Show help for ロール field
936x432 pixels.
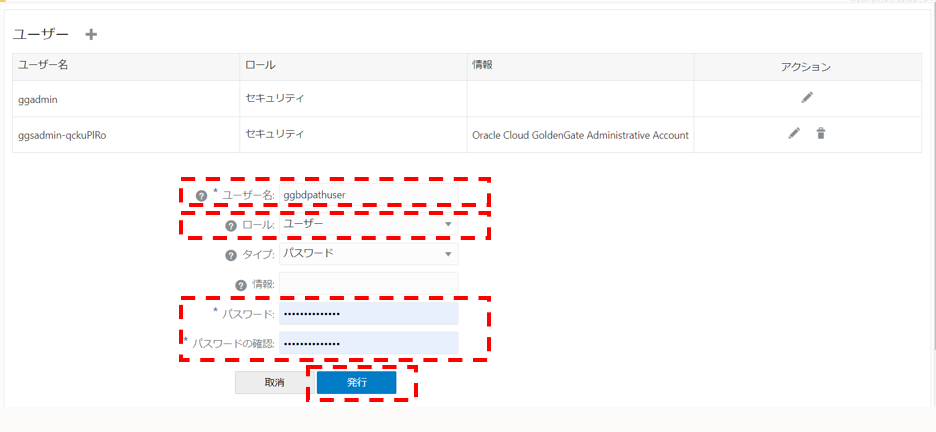click(x=230, y=226)
